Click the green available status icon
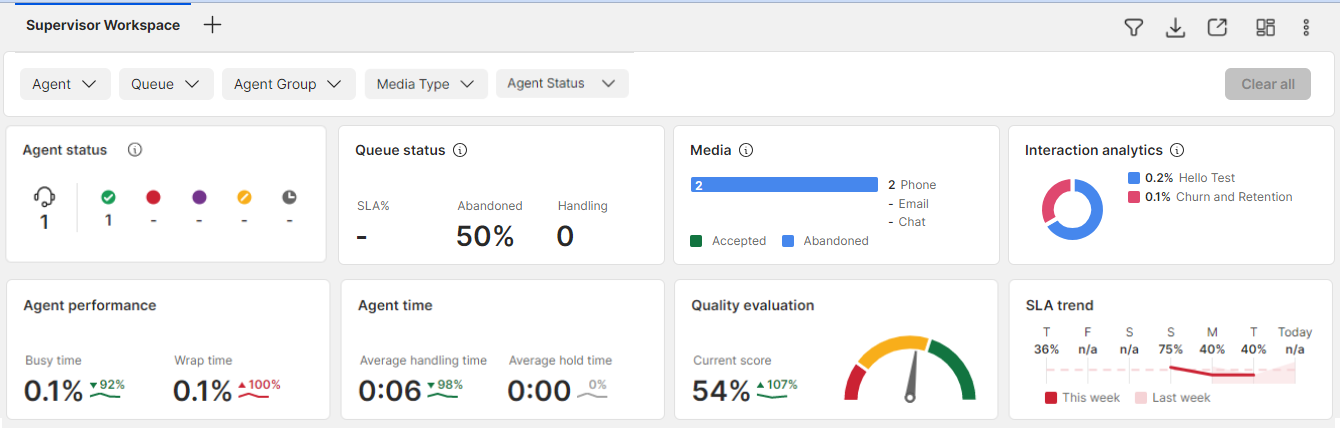 pyautogui.click(x=108, y=197)
